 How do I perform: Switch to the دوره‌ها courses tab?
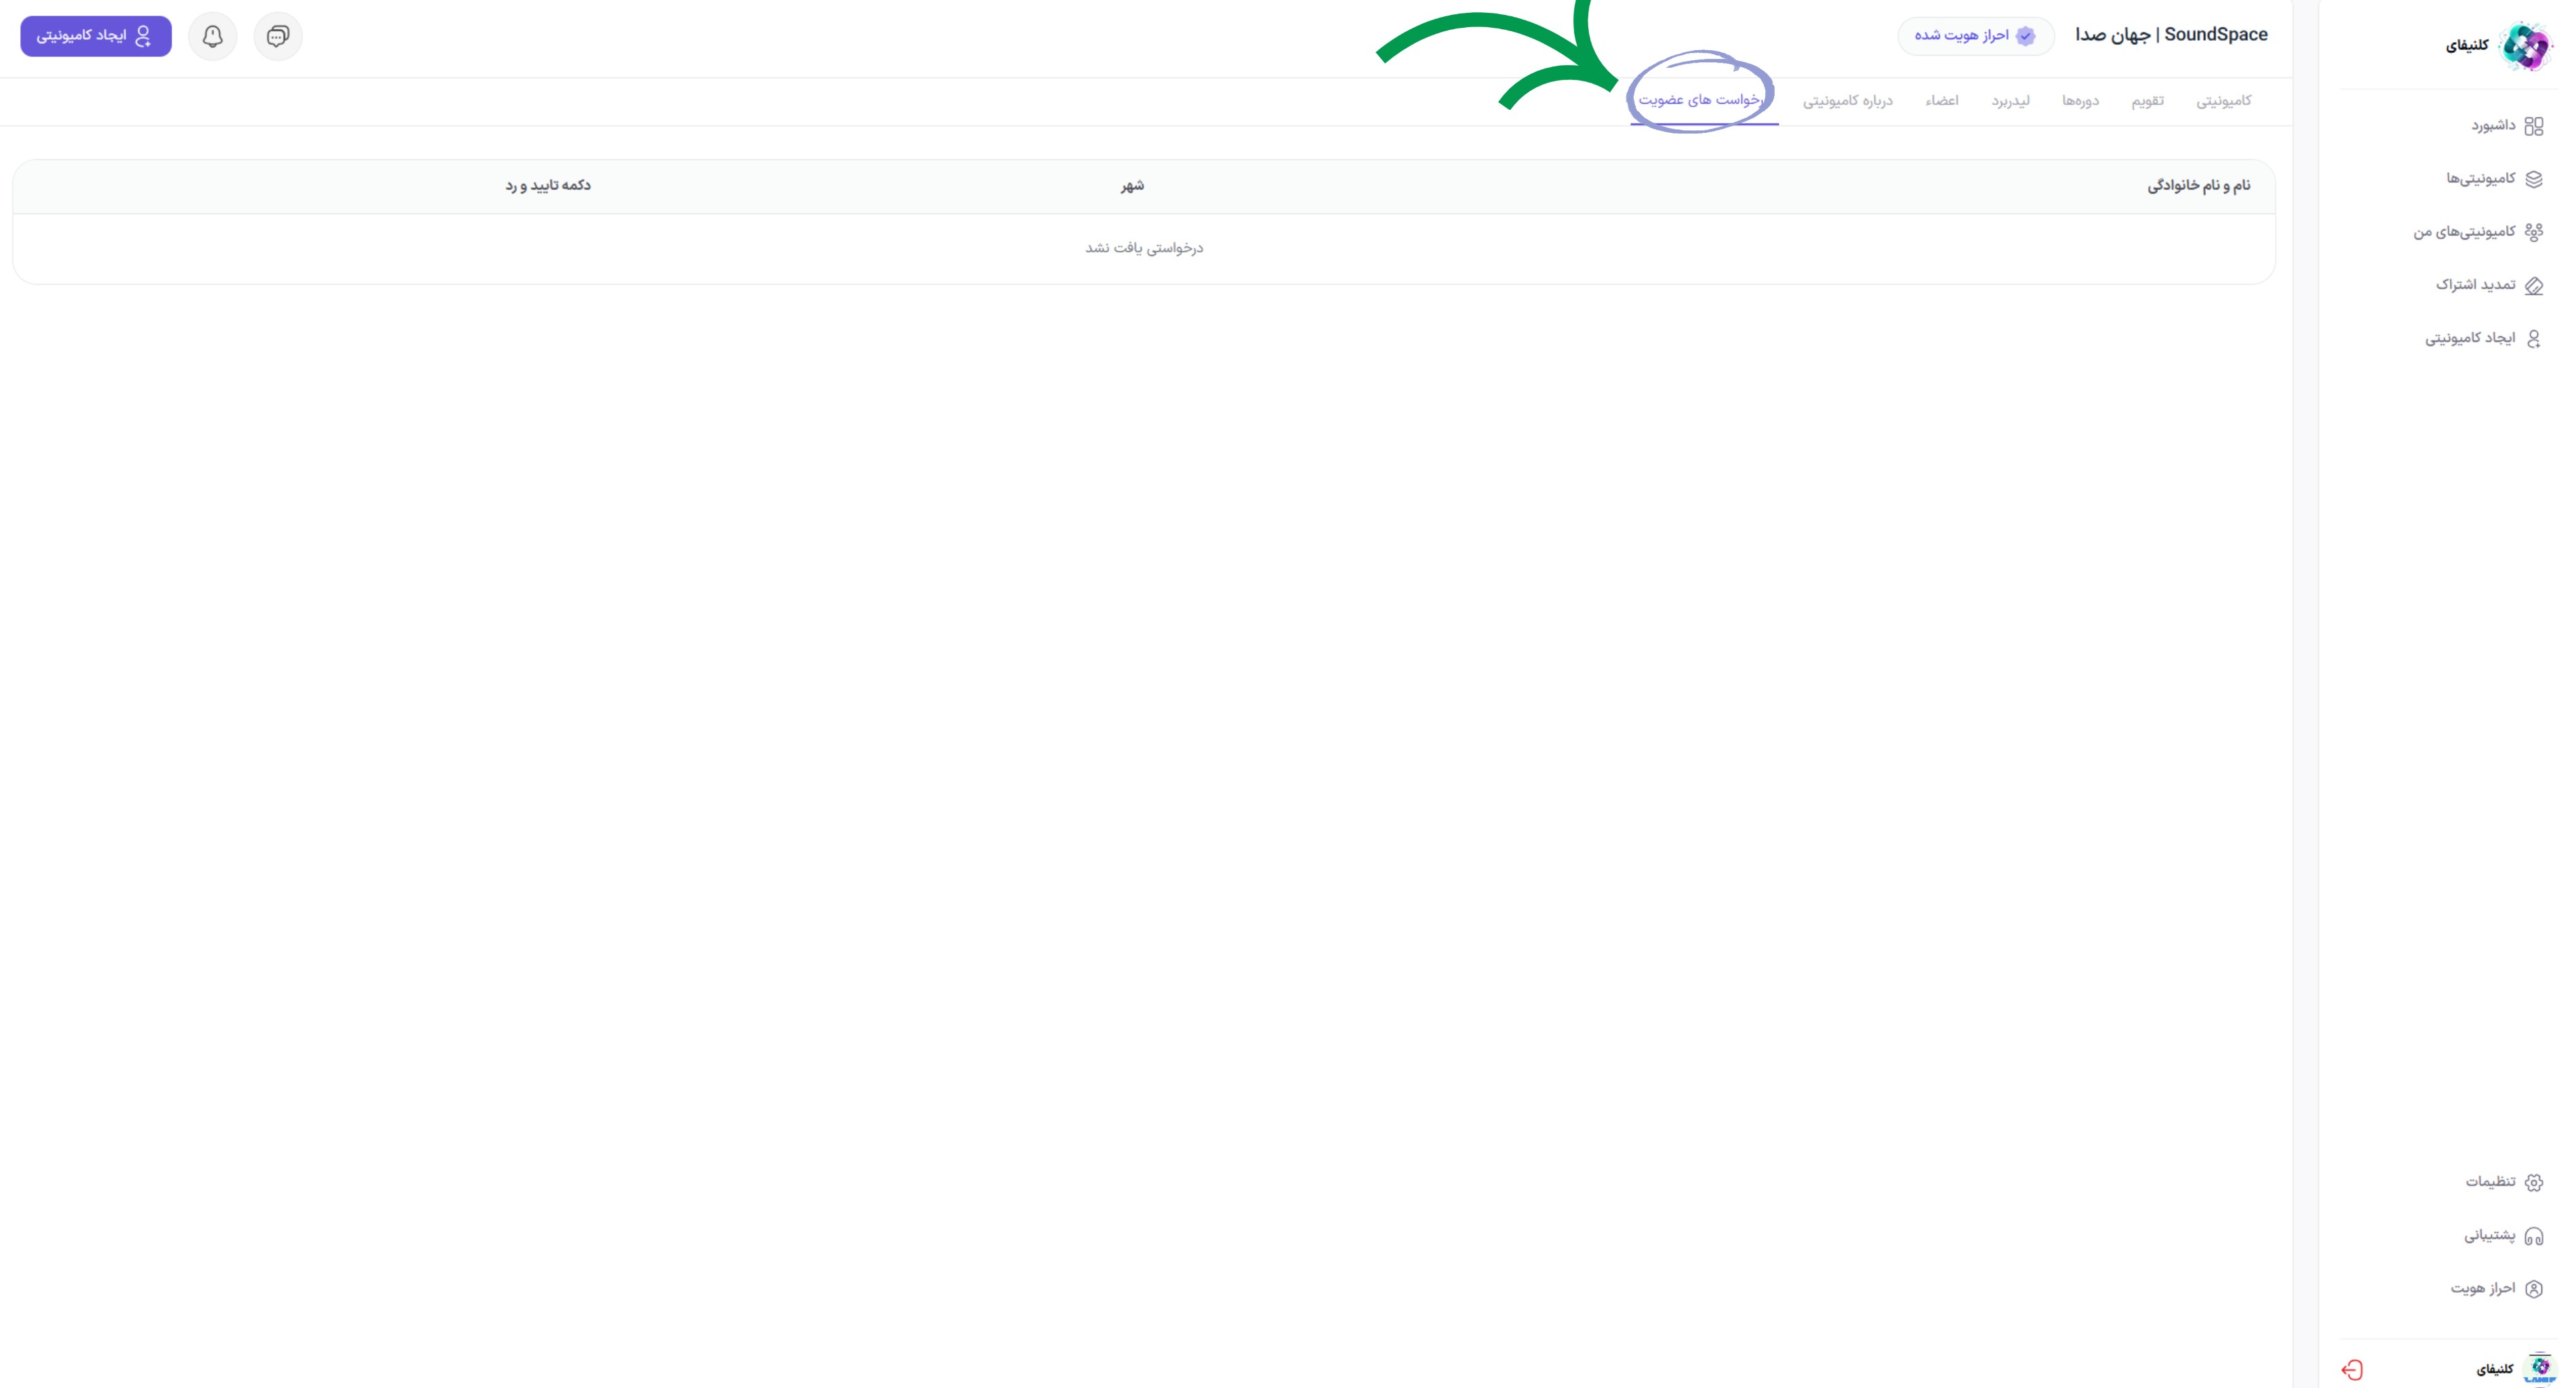tap(2080, 101)
